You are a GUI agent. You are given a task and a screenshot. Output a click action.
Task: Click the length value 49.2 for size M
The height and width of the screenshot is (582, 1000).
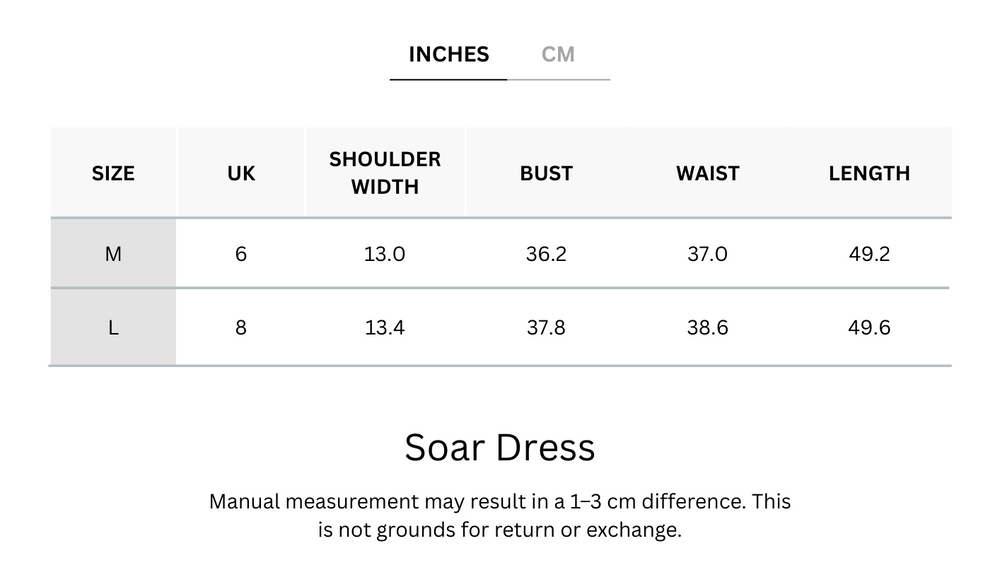(868, 254)
